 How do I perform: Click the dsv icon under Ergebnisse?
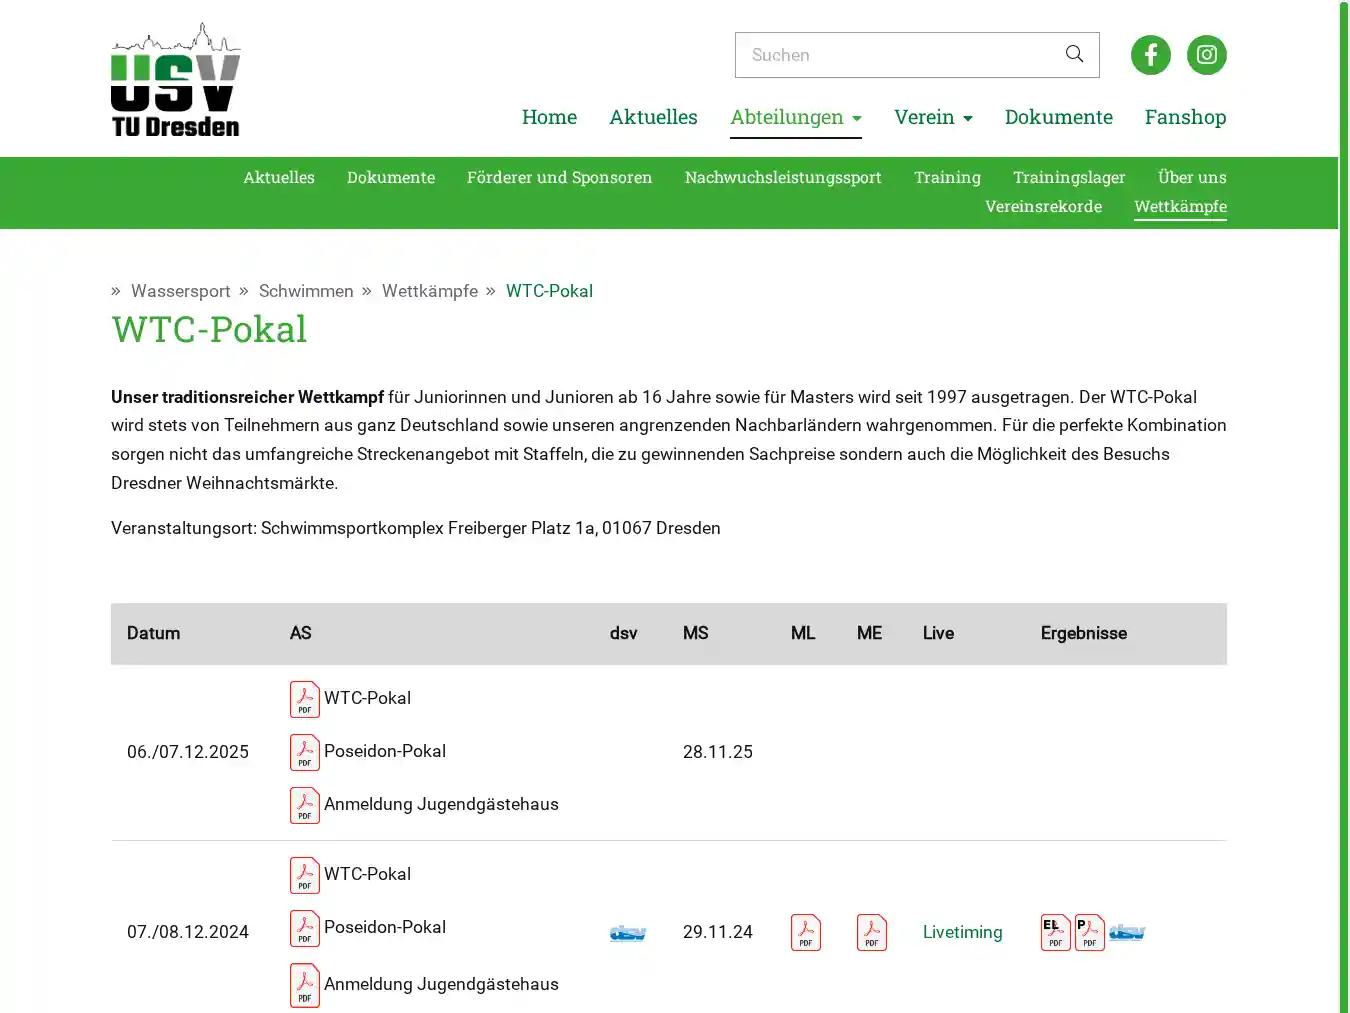pyautogui.click(x=1127, y=932)
